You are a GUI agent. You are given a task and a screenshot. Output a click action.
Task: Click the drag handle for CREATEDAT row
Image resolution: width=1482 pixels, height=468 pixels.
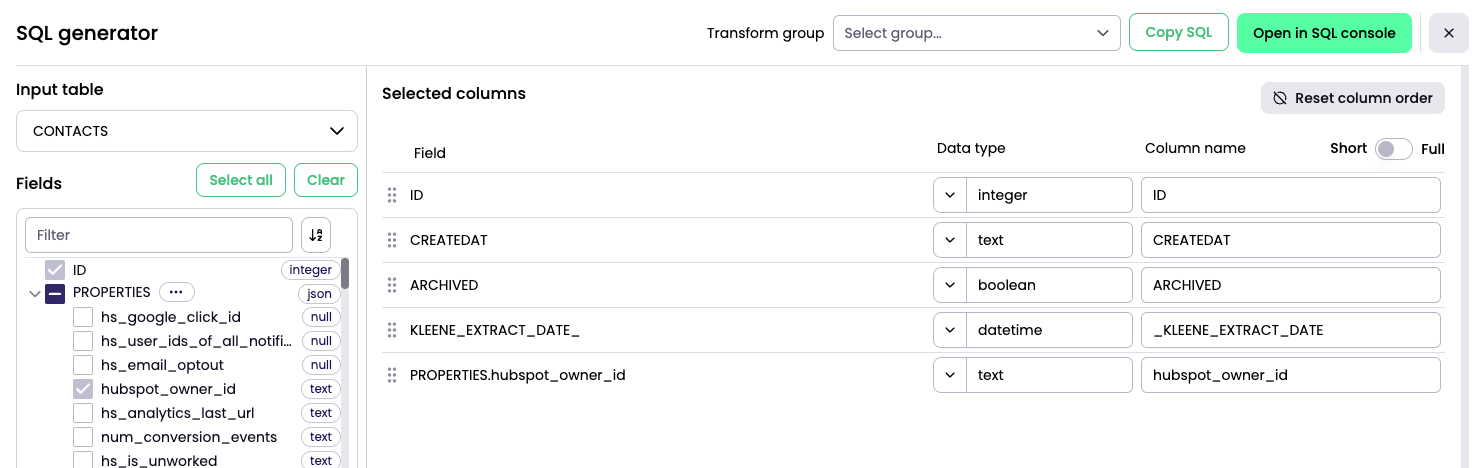click(392, 240)
